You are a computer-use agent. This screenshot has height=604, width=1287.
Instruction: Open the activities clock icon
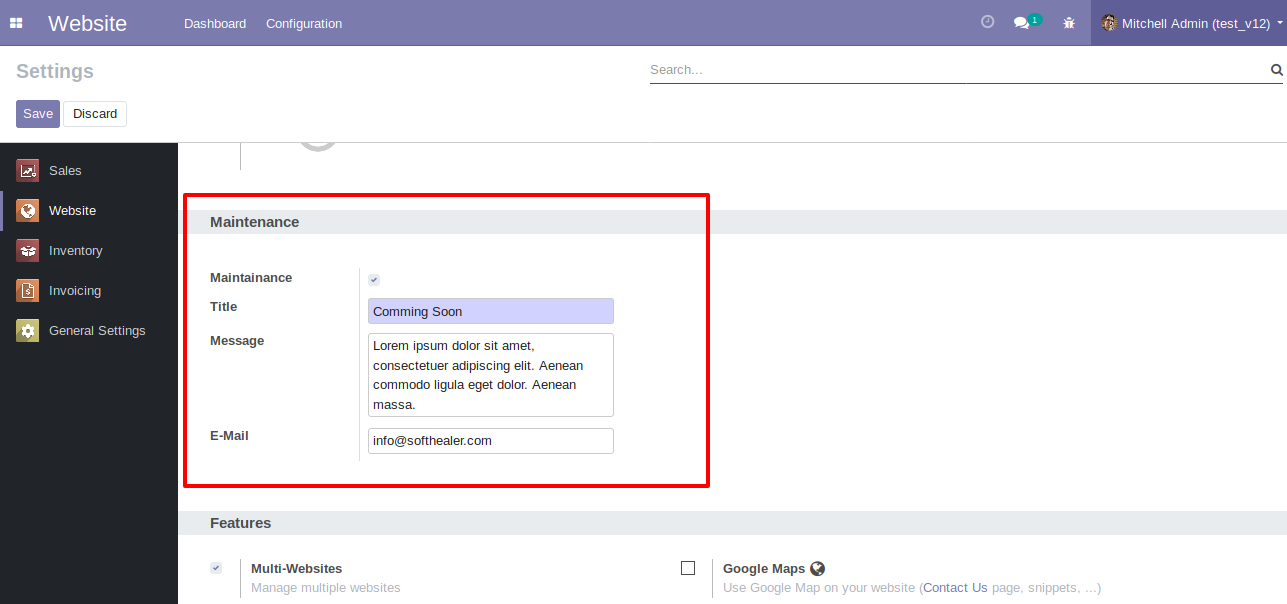coord(988,22)
